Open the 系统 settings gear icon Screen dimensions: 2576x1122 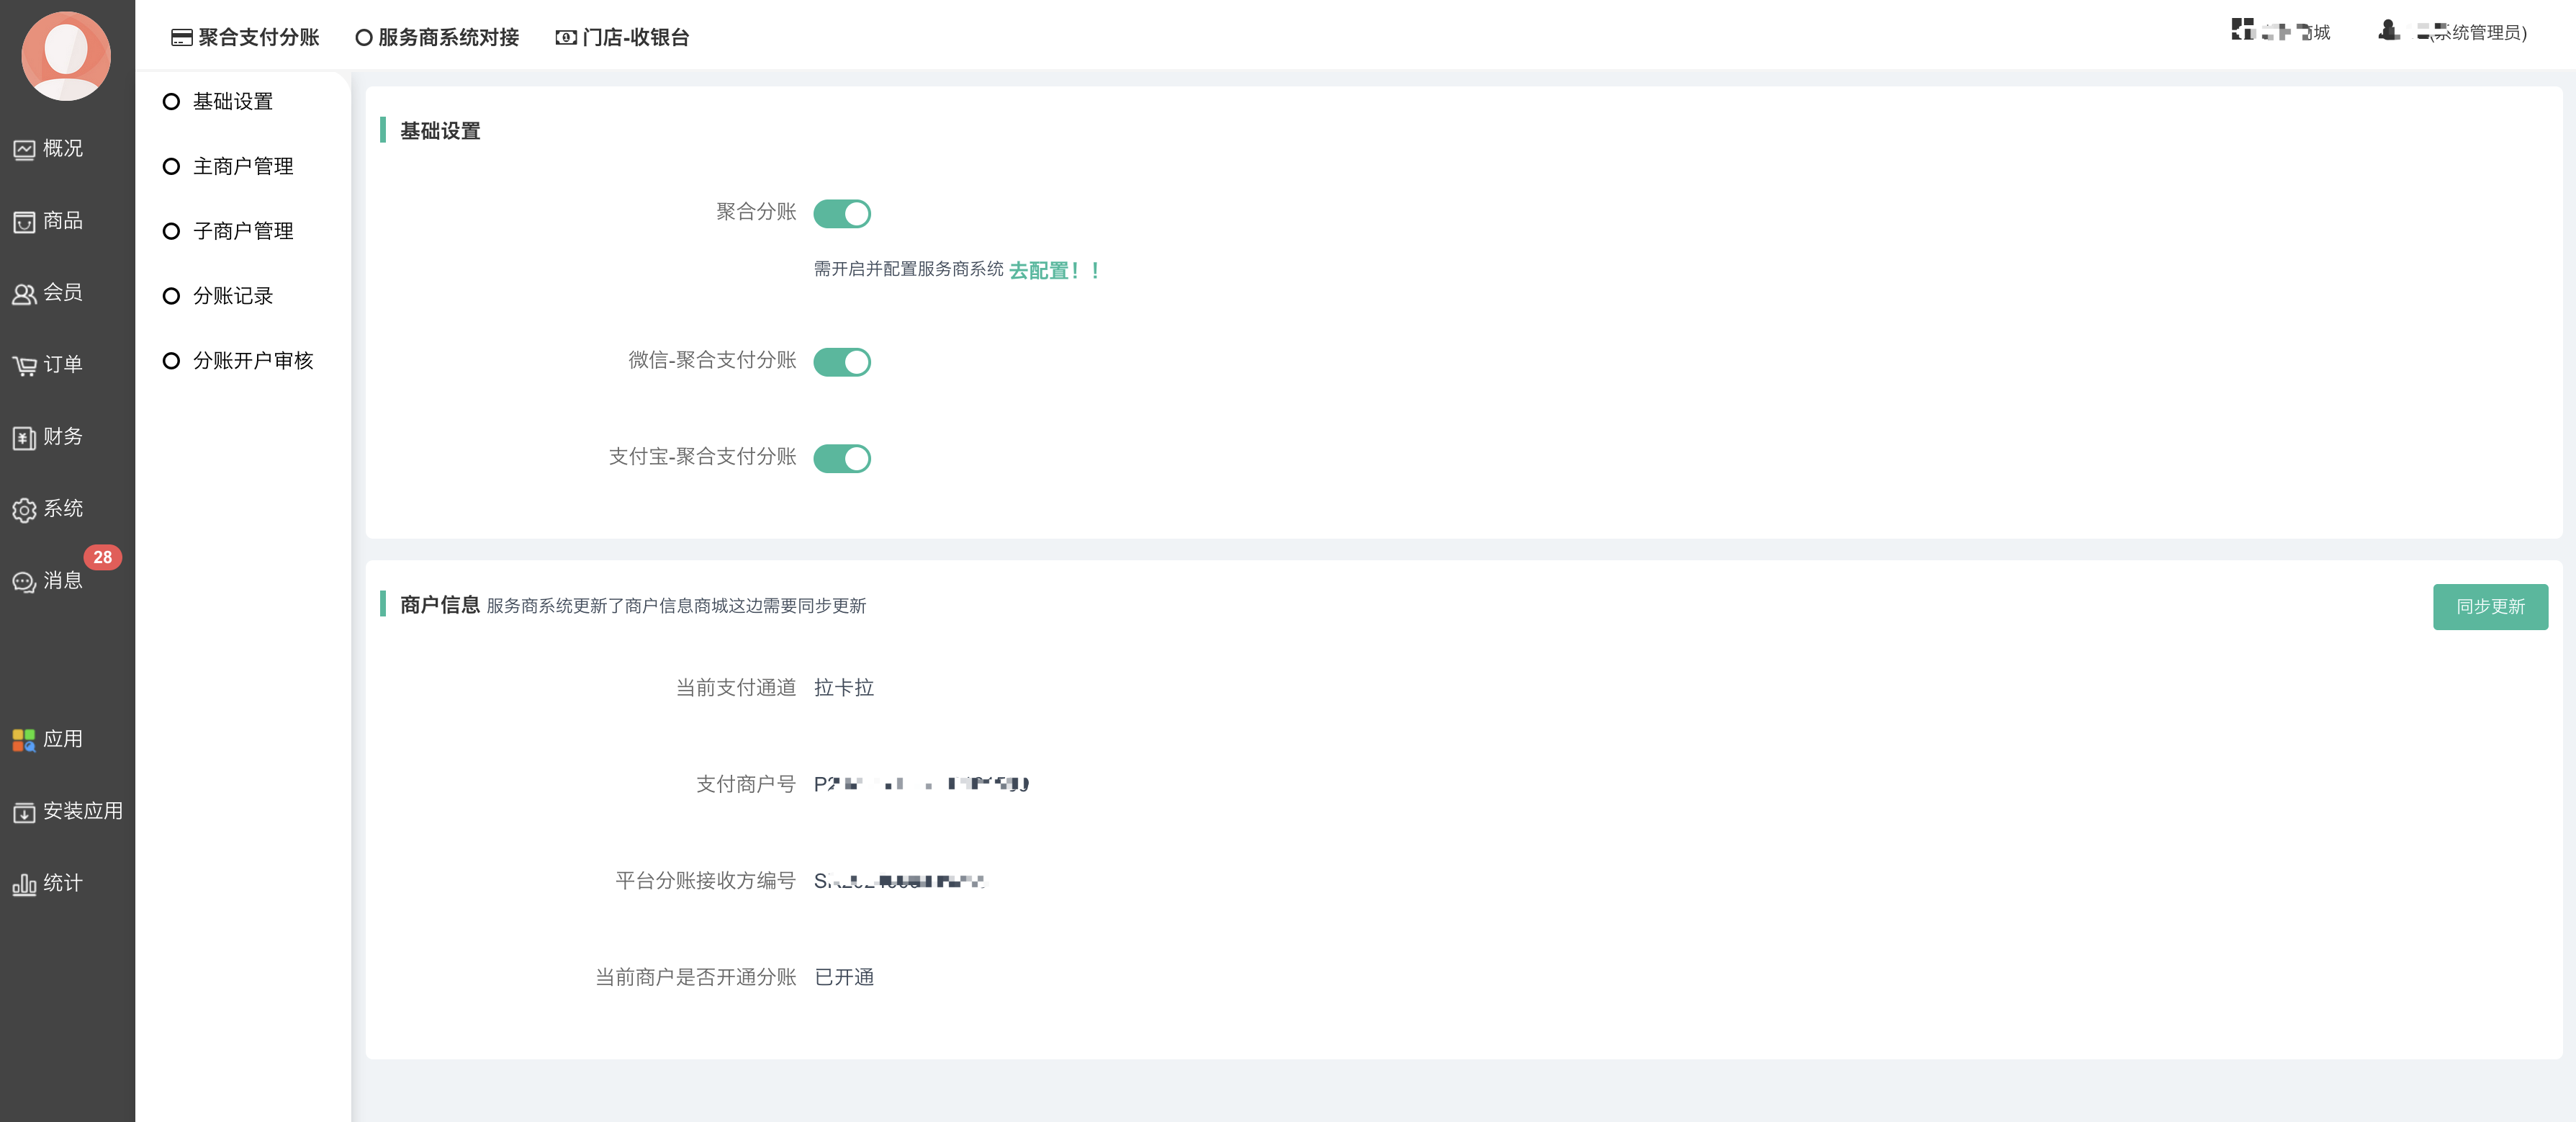tap(24, 510)
